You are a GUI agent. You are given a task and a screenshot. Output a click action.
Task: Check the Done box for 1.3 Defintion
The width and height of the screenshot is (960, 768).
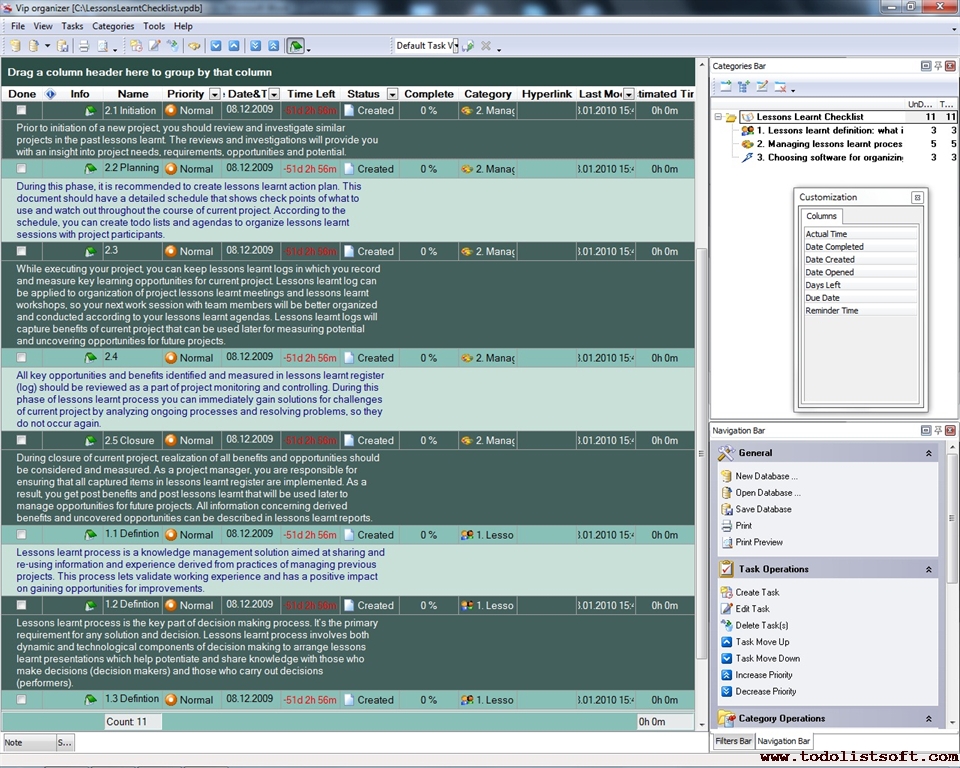(21, 699)
